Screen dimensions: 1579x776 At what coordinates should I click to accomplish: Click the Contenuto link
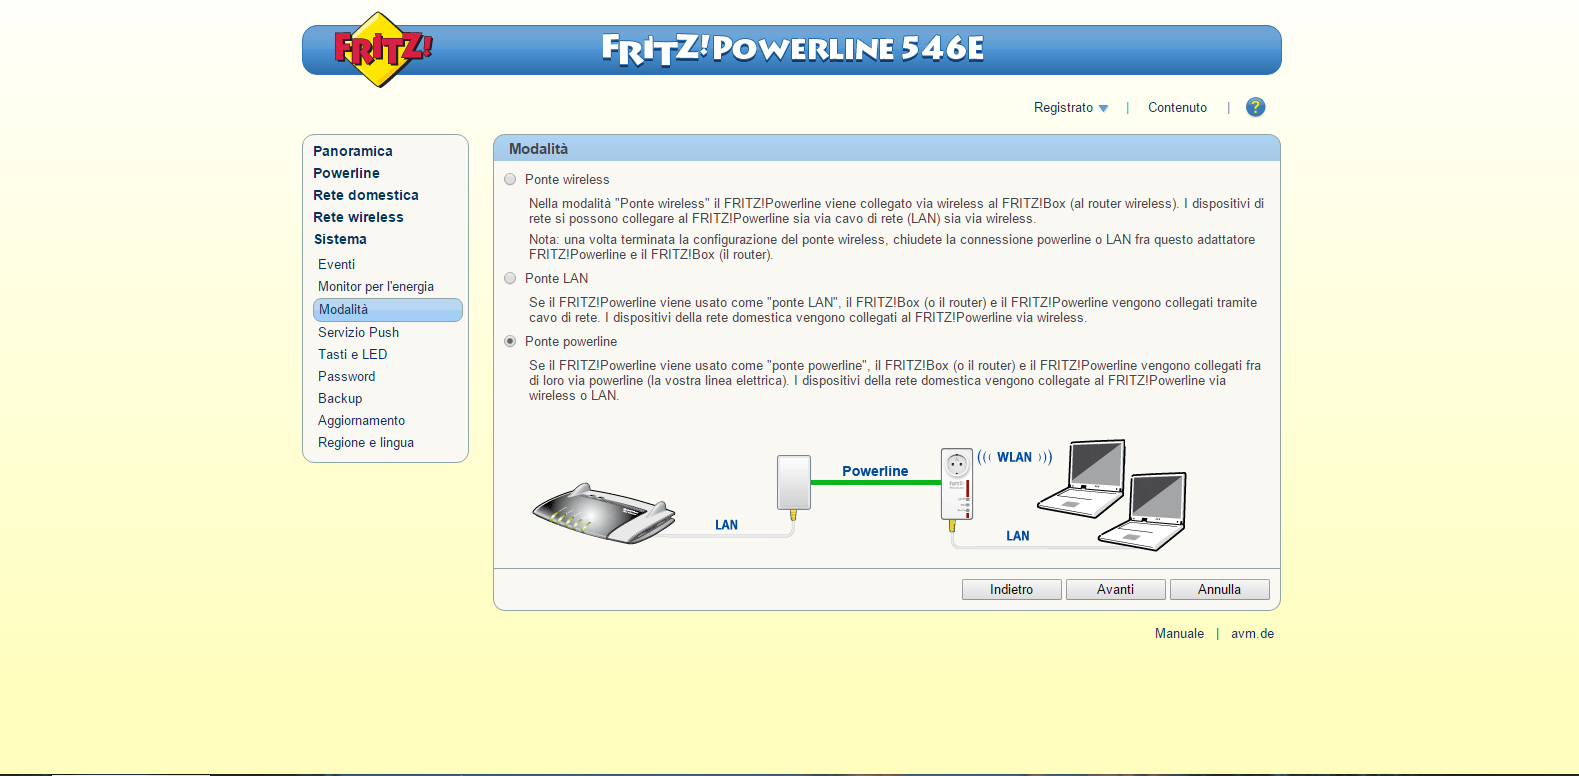point(1177,108)
